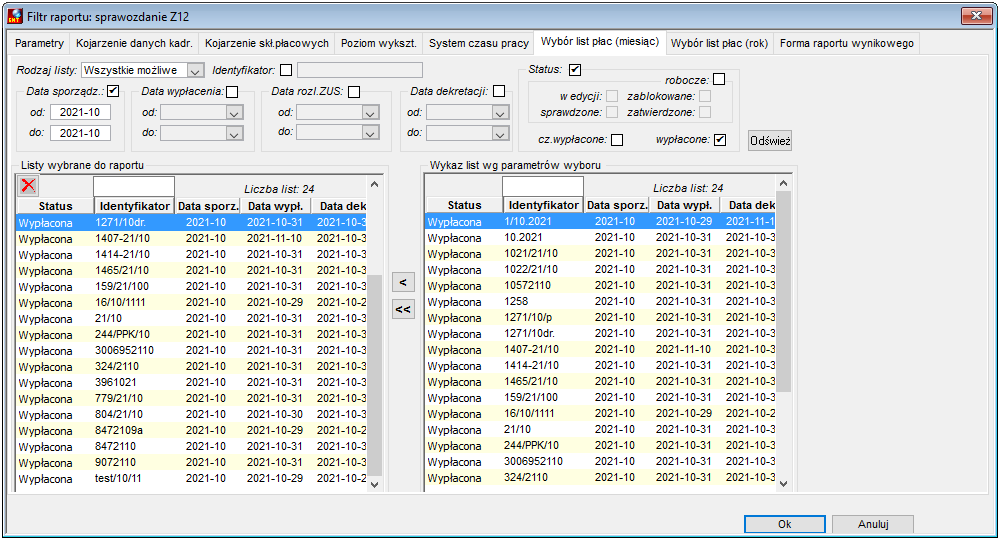This screenshot has width=1000, height=540.
Task: Enable the Data rozl.ZUS checkbox
Action: (354, 92)
